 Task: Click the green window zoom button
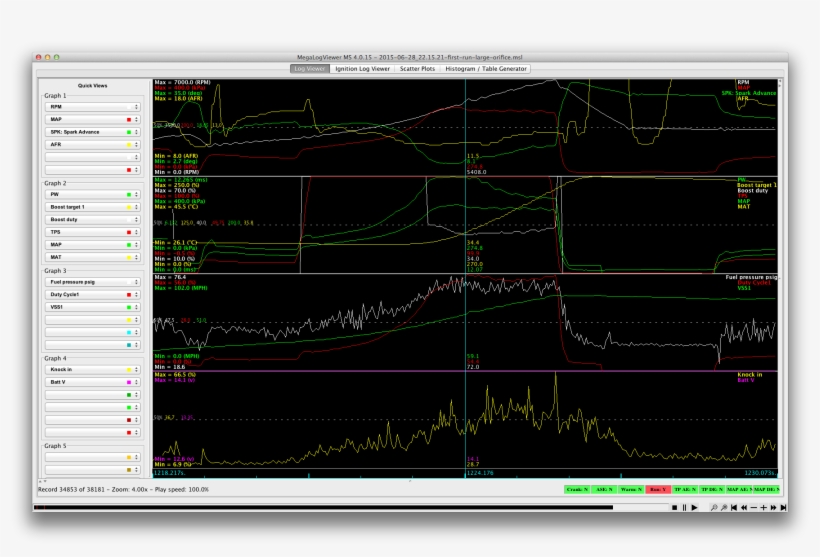pyautogui.click(x=56, y=57)
